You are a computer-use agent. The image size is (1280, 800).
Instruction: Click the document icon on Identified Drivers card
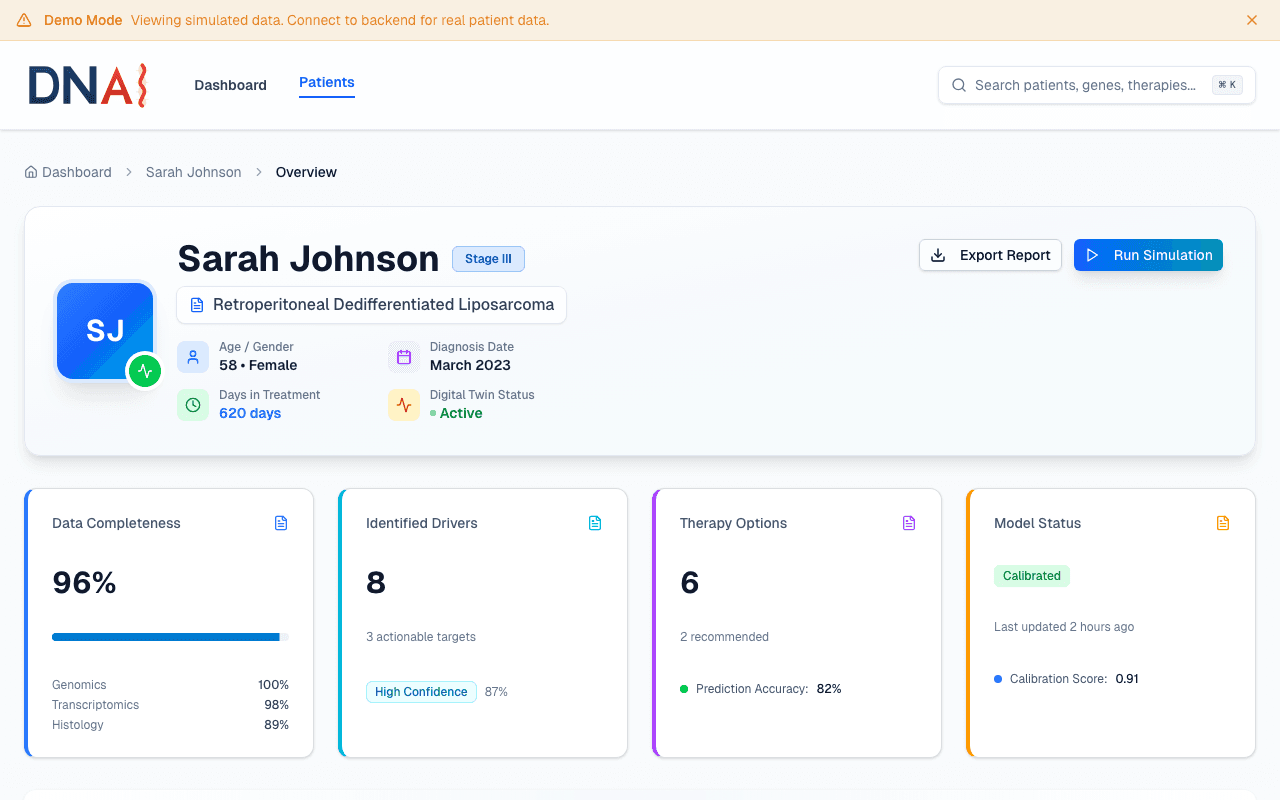pyautogui.click(x=595, y=522)
